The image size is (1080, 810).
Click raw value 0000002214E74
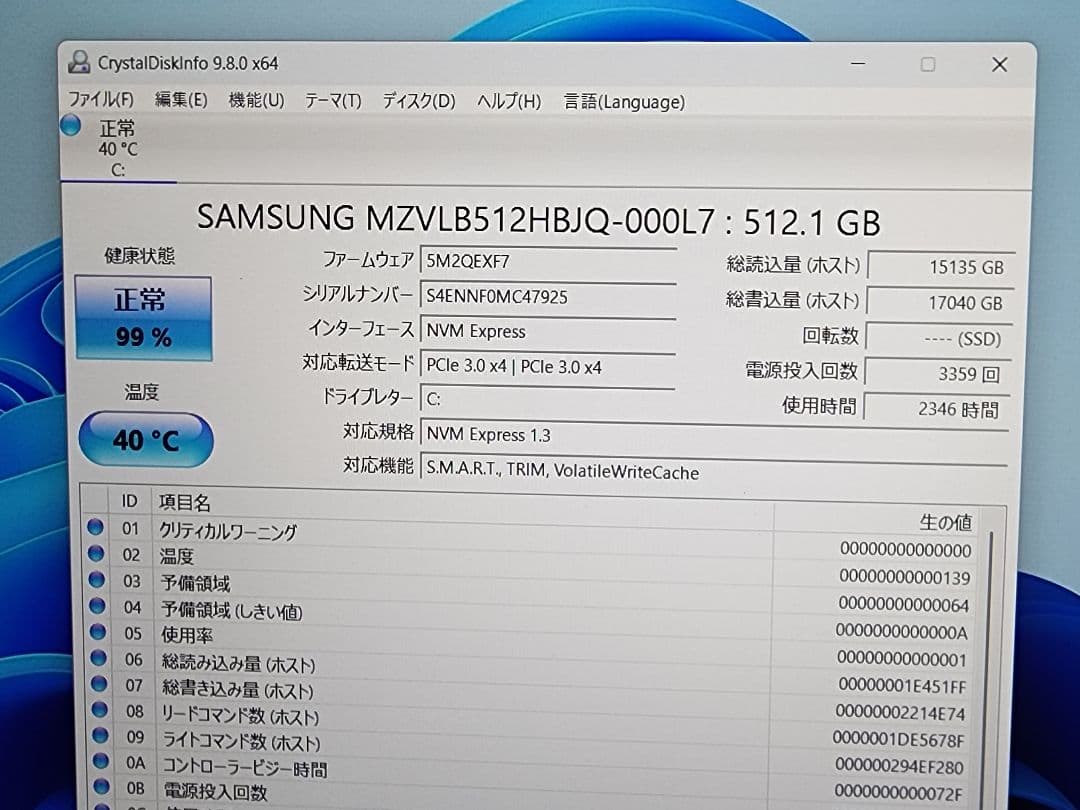(900, 713)
